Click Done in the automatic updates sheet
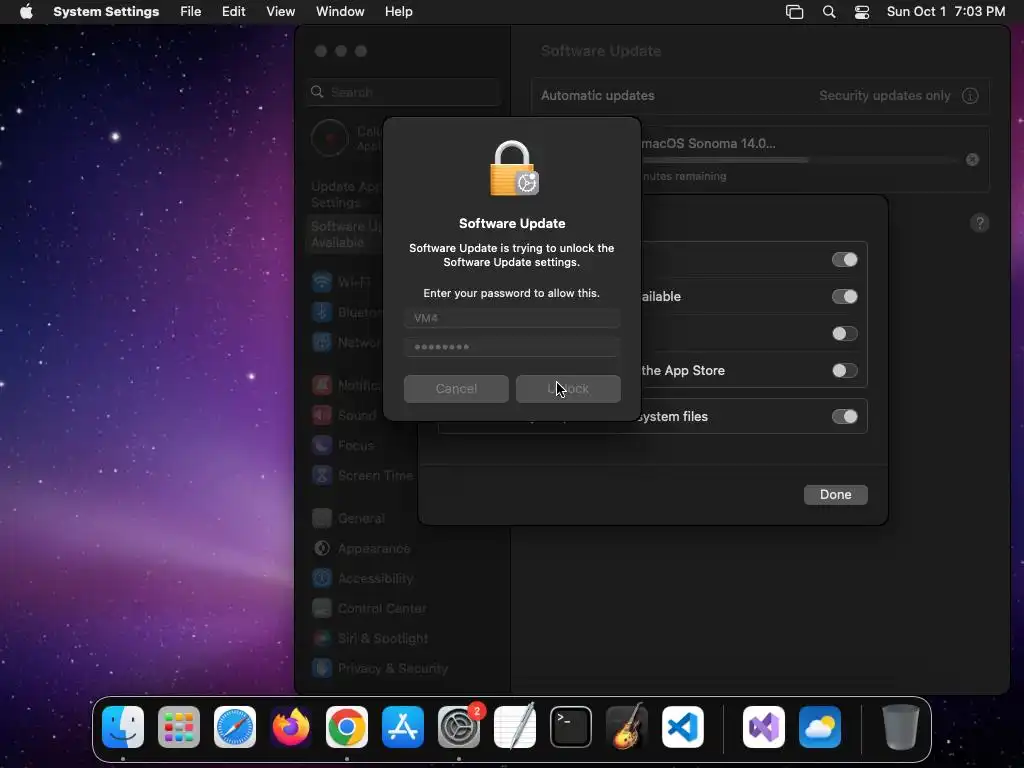This screenshot has height=768, width=1024. 835,494
